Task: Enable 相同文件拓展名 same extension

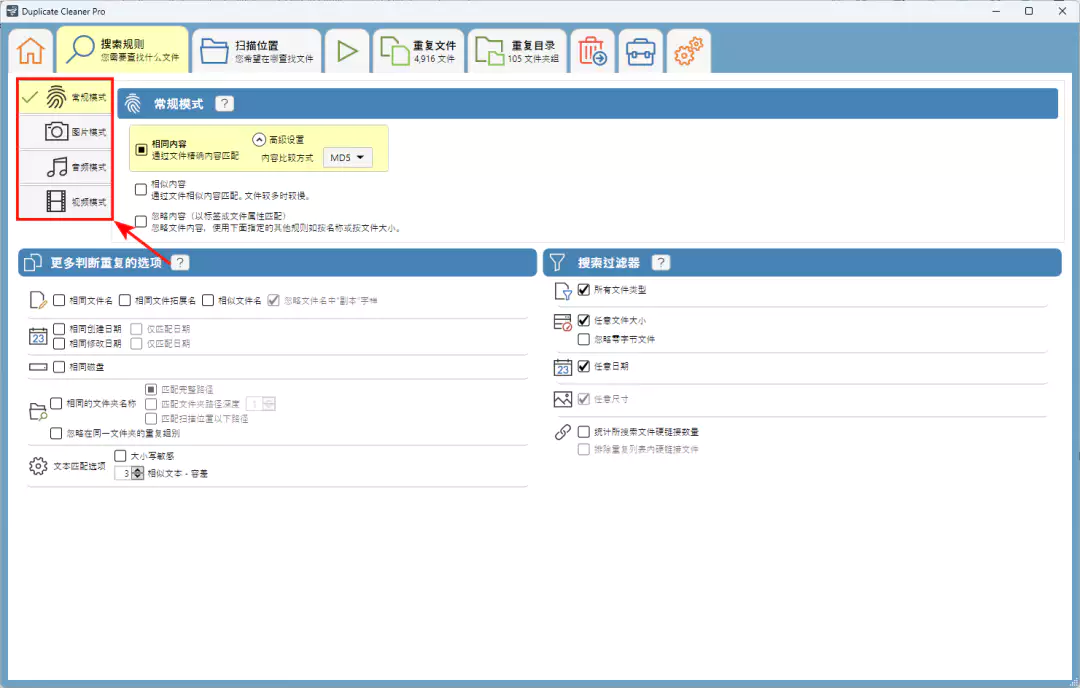Action: 125,300
